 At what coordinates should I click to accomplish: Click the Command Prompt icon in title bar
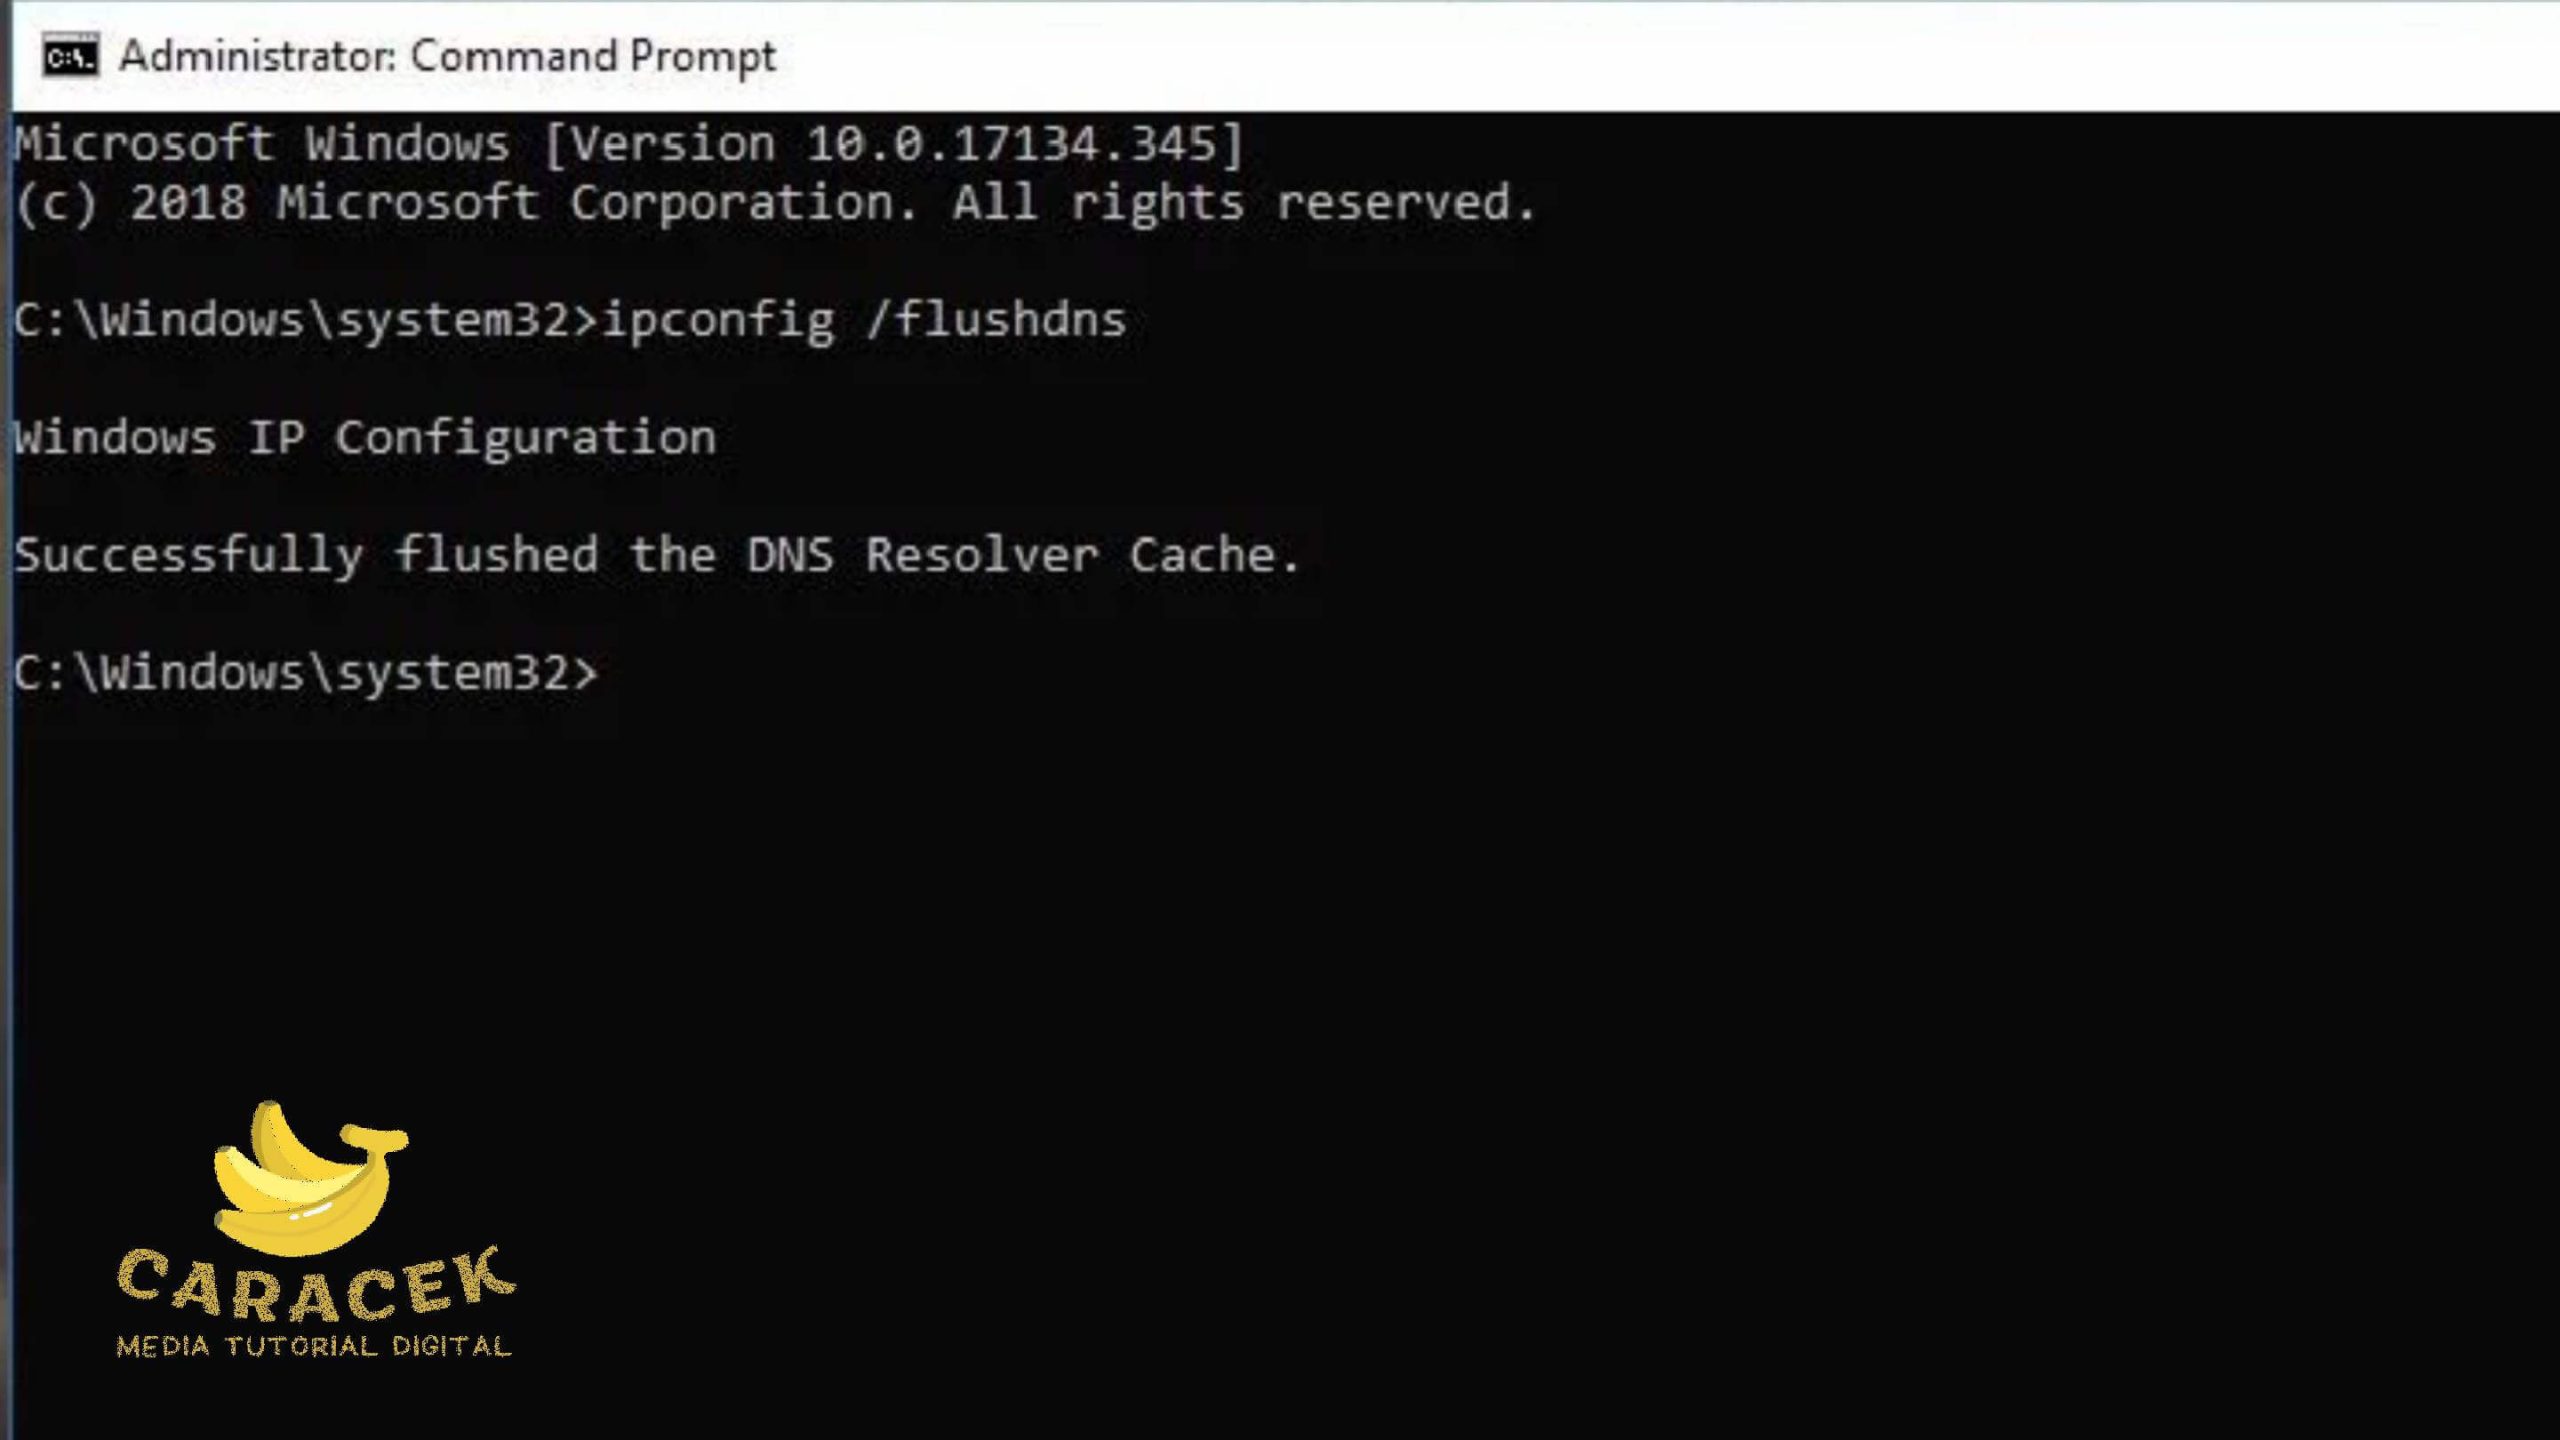coord(70,56)
